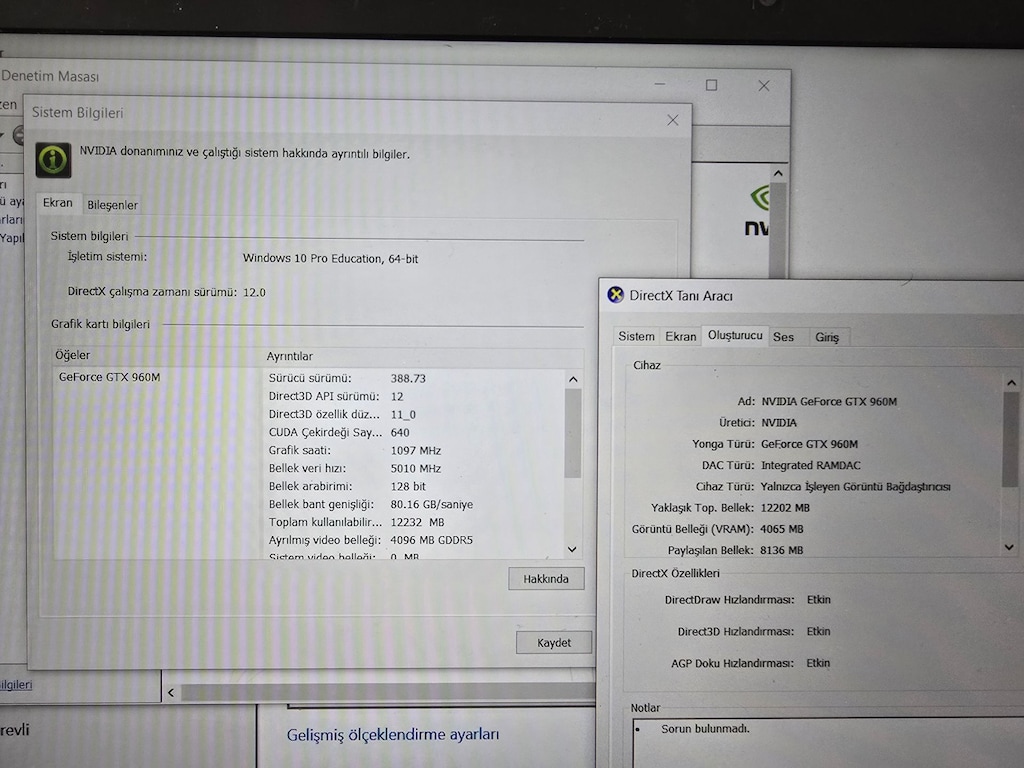Click Windows 10 Pro Education text
This screenshot has width=1024, height=768.
coord(330,259)
